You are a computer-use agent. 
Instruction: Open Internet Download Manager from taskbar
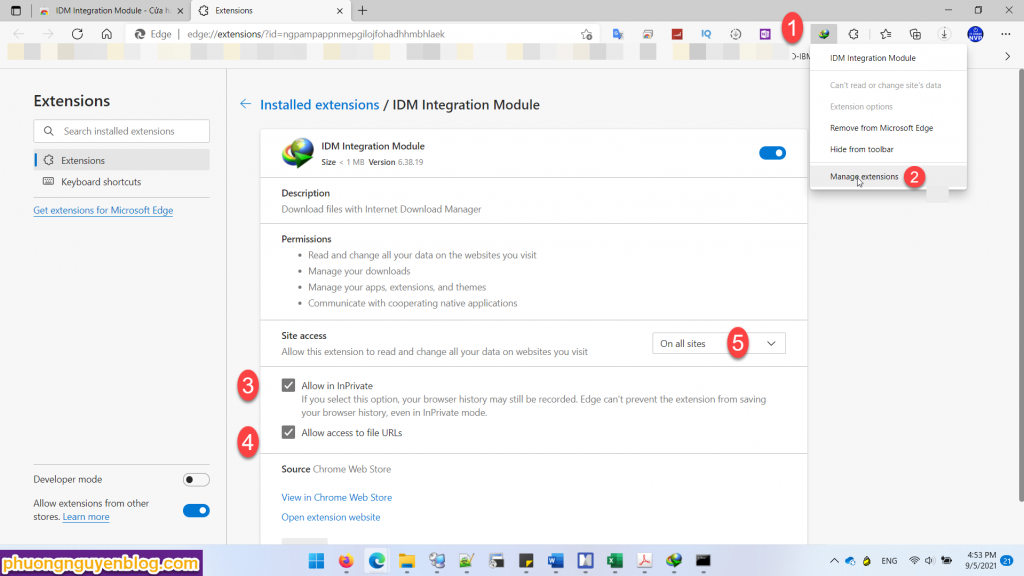[674, 561]
